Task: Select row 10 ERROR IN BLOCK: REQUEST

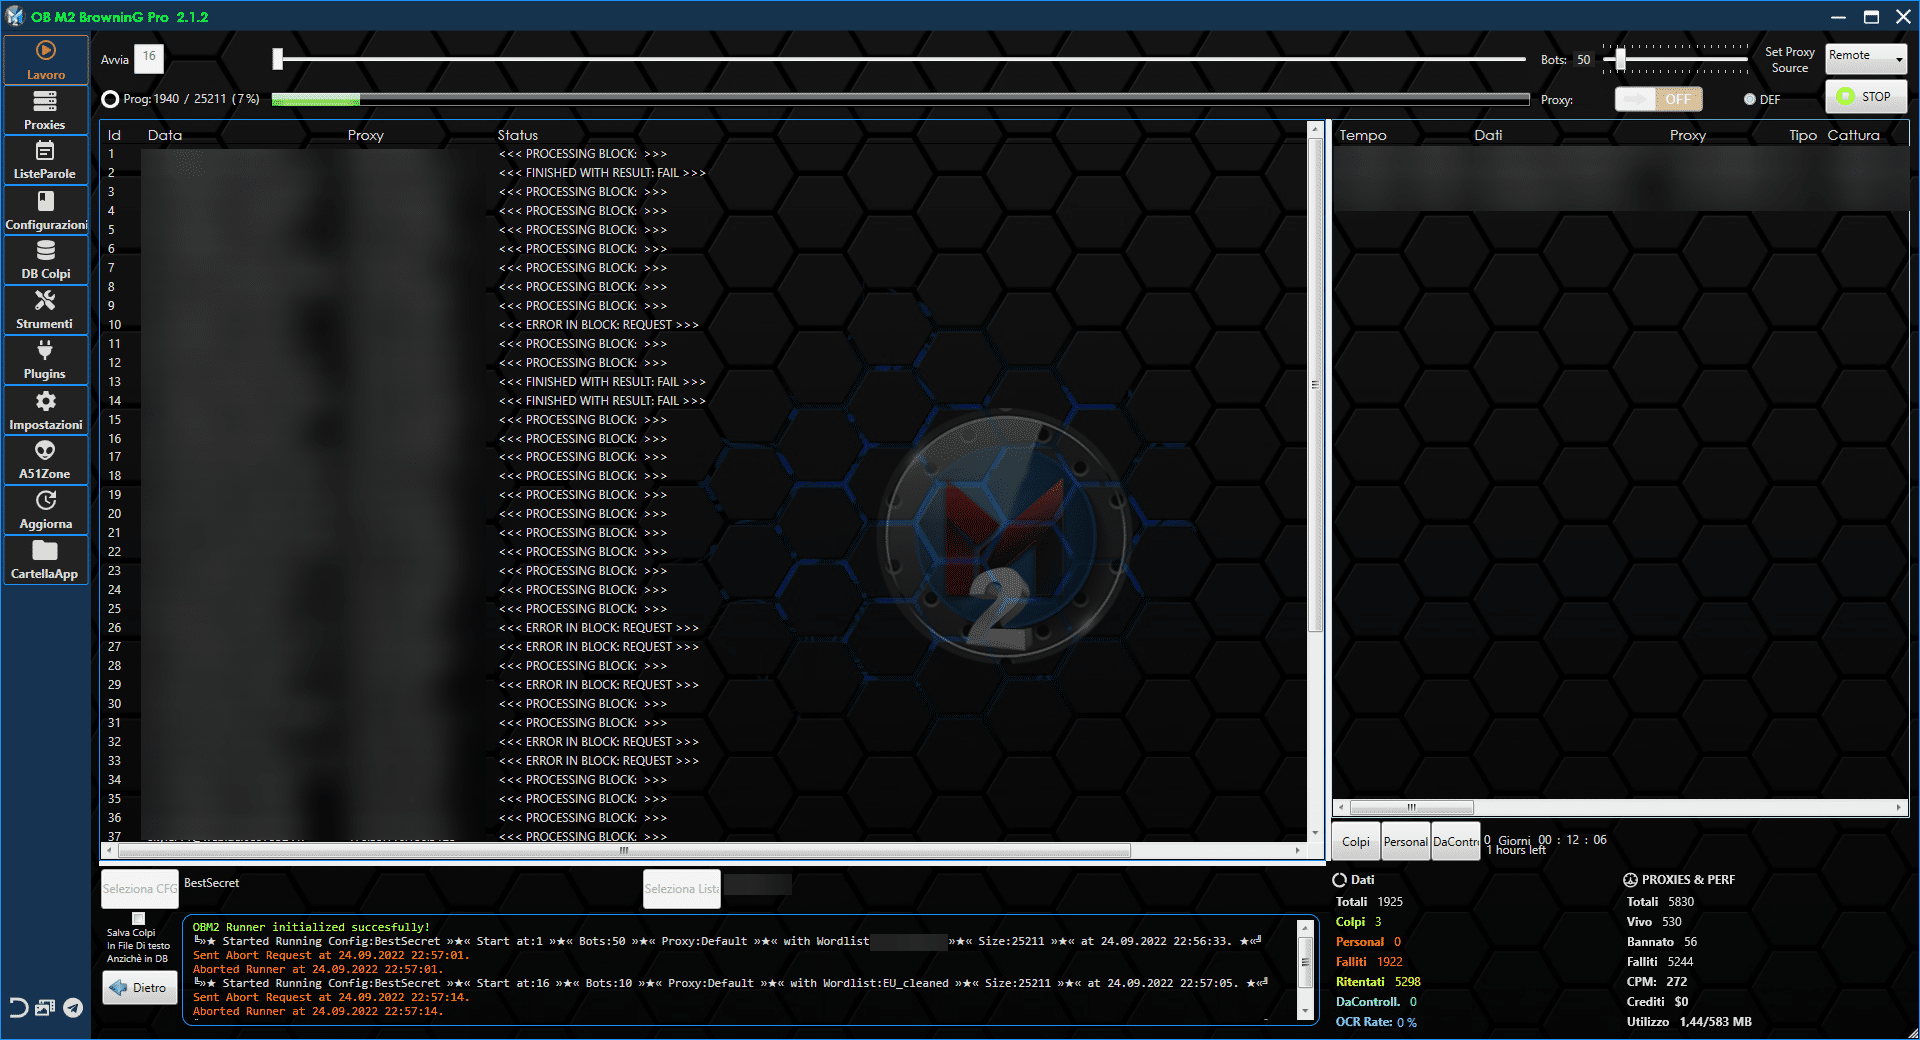Action: tap(705, 325)
